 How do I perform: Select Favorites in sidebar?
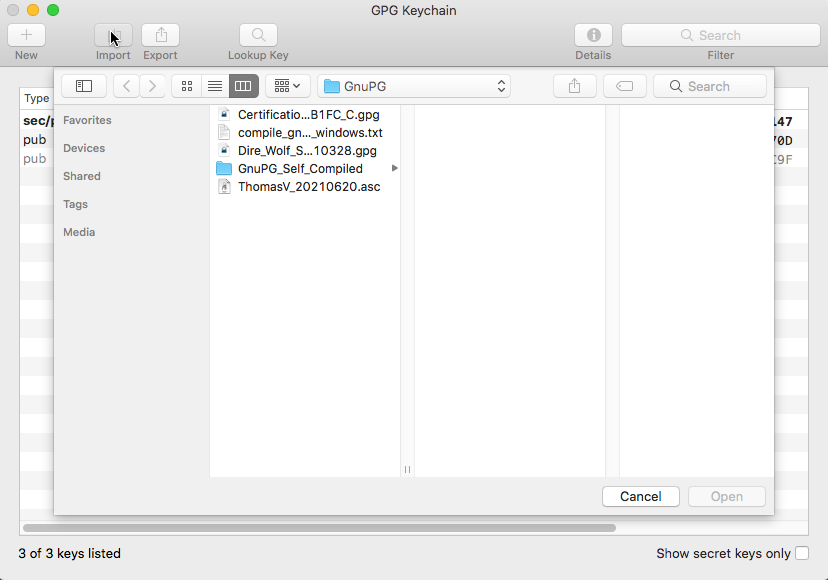(87, 120)
